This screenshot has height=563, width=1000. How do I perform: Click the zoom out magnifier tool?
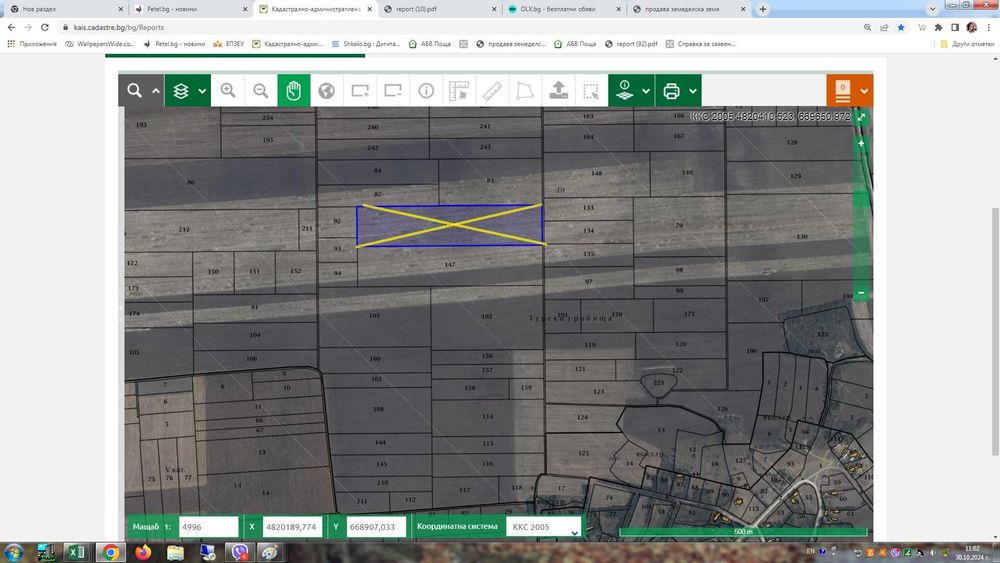(x=261, y=91)
